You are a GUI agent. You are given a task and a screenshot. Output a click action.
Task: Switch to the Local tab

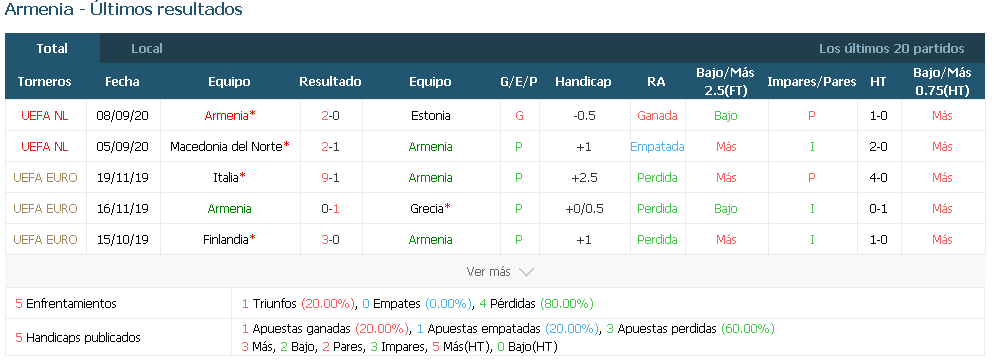pyautogui.click(x=147, y=48)
